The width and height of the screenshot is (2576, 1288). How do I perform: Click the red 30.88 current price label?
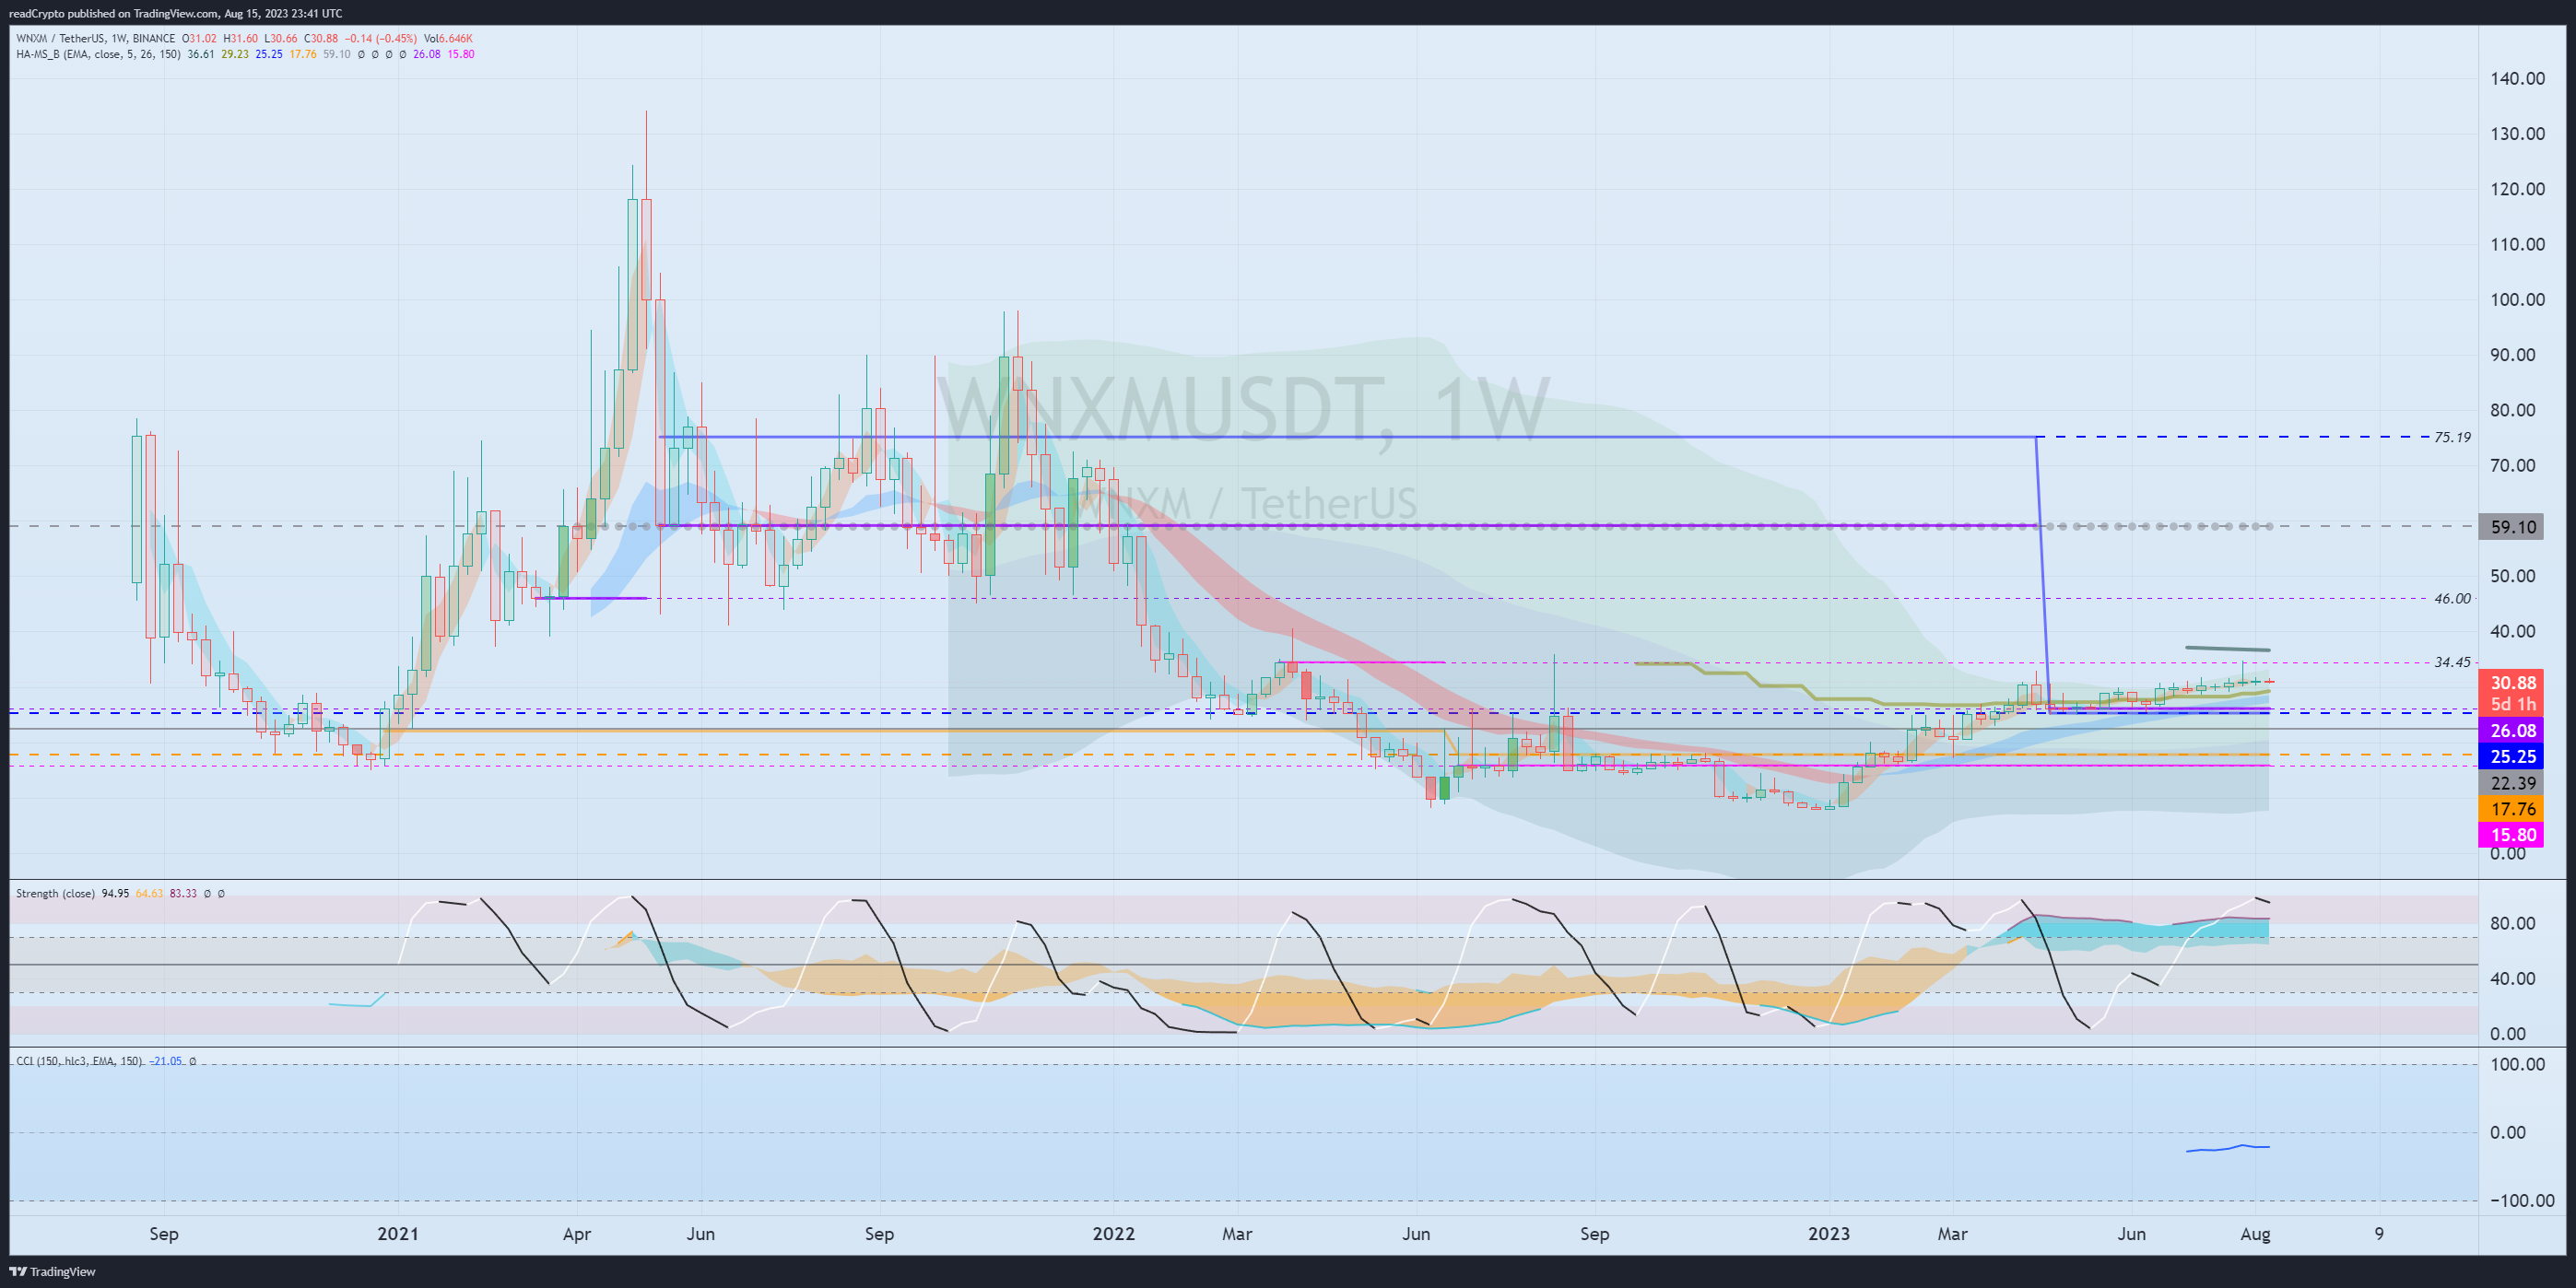pyautogui.click(x=2512, y=683)
